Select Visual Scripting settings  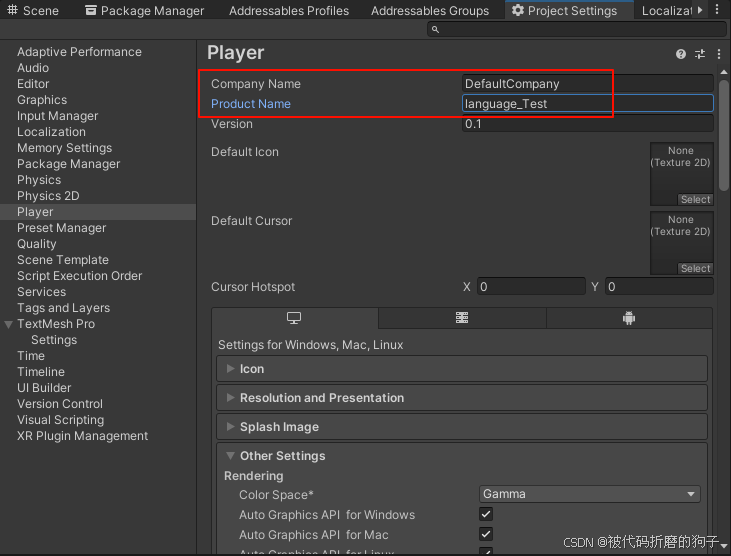click(61, 420)
